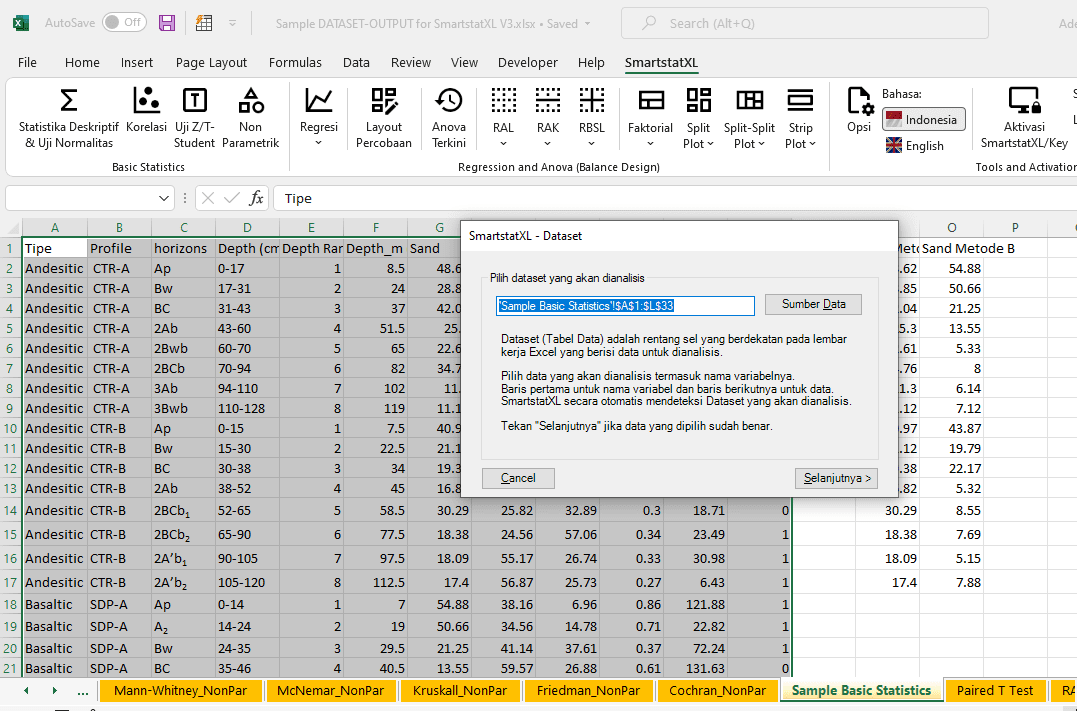This screenshot has width=1077, height=711.
Task: Switch to Paired T Test sheet
Action: pos(994,690)
